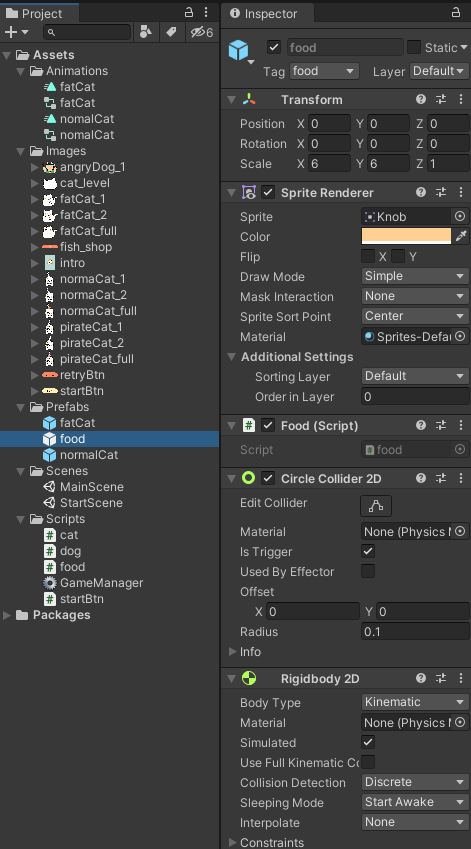471x849 pixels.
Task: Uncheck the Is Trigger checkbox
Action: tap(368, 551)
